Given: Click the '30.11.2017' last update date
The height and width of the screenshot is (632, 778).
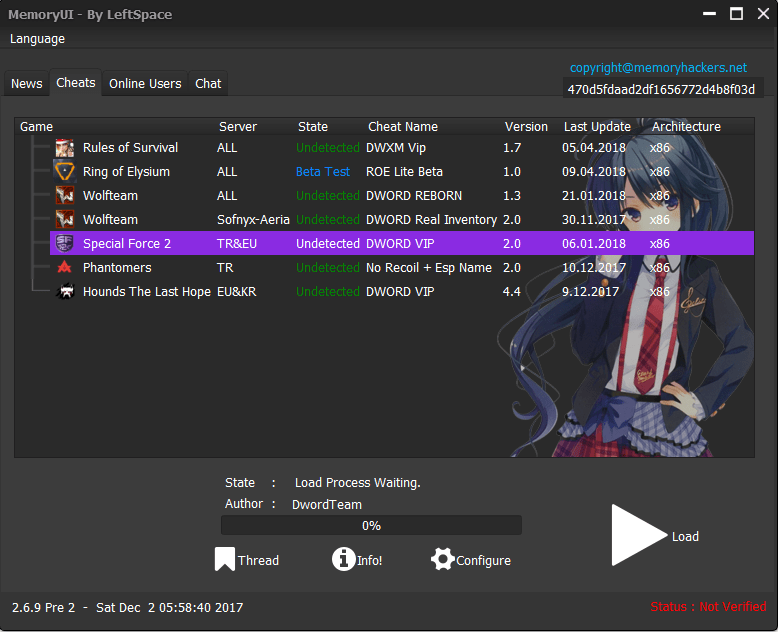Looking at the screenshot, I should (x=593, y=219).
